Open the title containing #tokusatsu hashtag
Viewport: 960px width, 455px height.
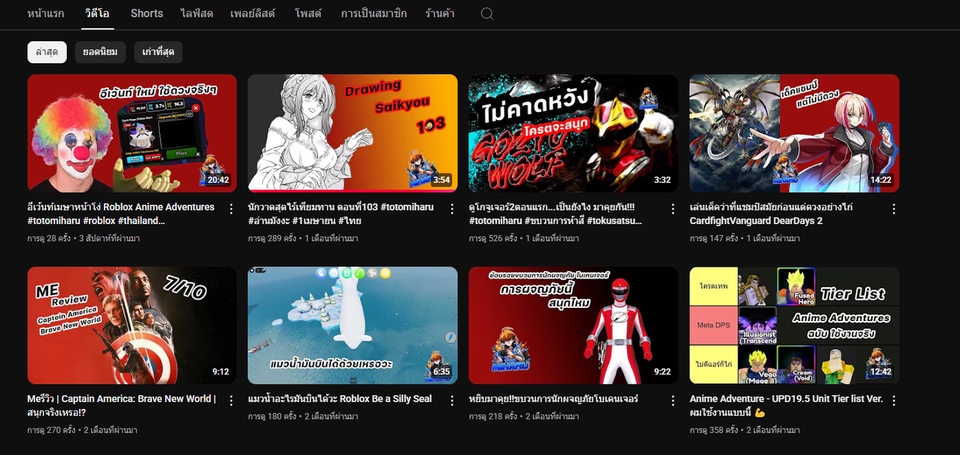click(555, 214)
